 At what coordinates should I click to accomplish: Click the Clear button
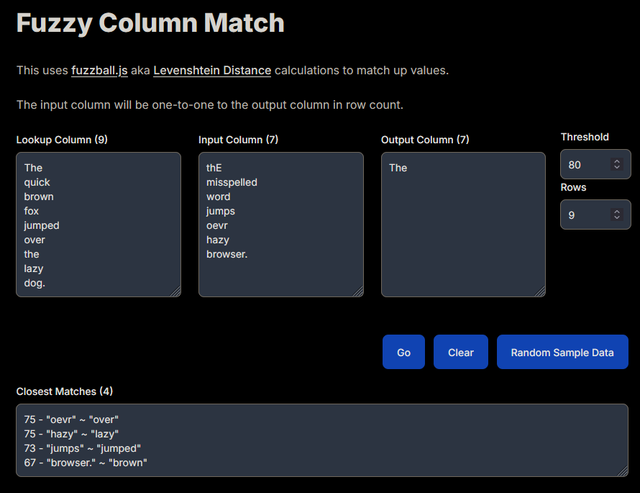pos(460,352)
